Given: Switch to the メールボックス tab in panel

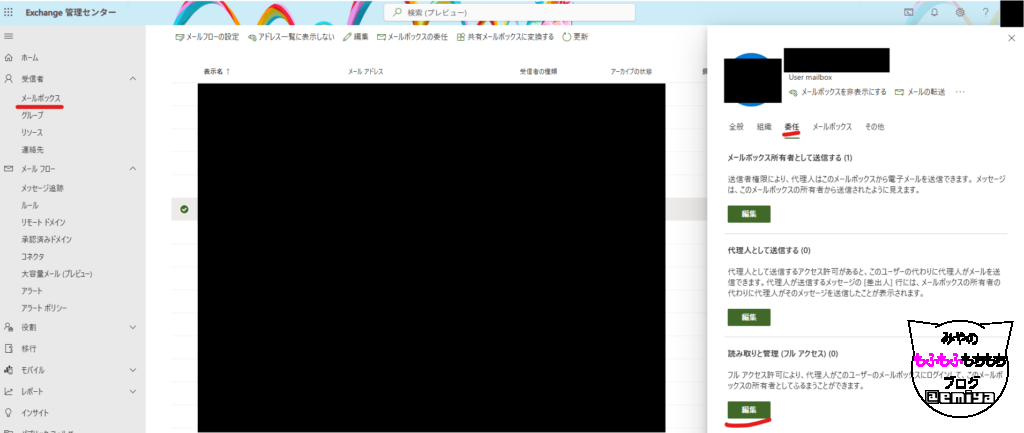Looking at the screenshot, I should (832, 127).
